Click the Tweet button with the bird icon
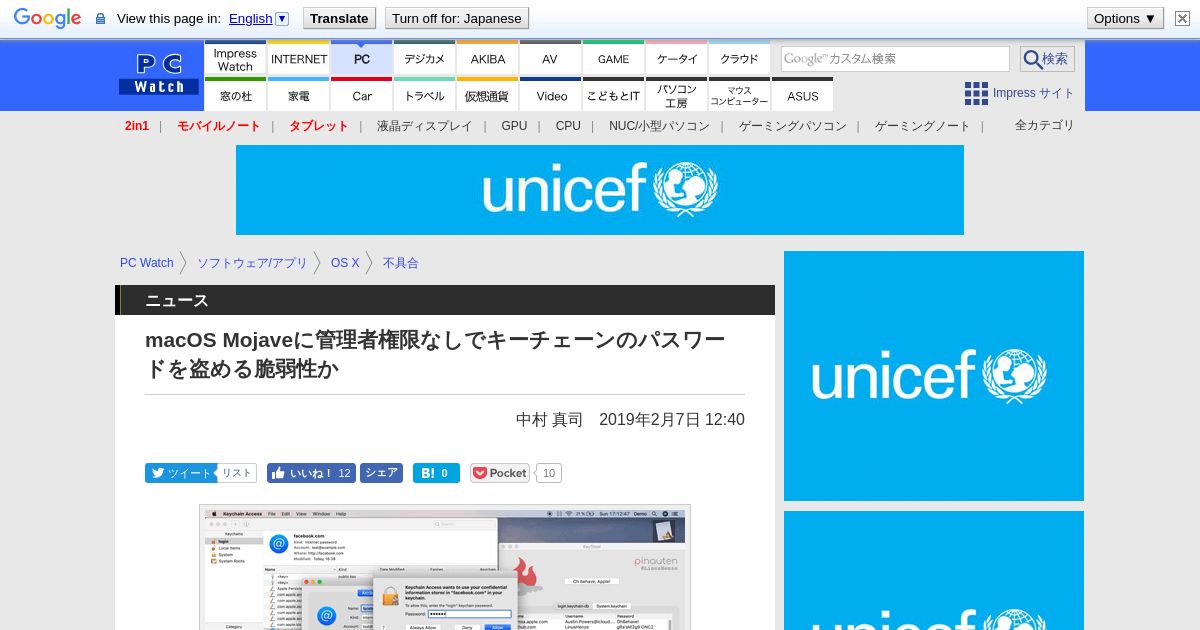This screenshot has width=1200, height=630. point(180,473)
